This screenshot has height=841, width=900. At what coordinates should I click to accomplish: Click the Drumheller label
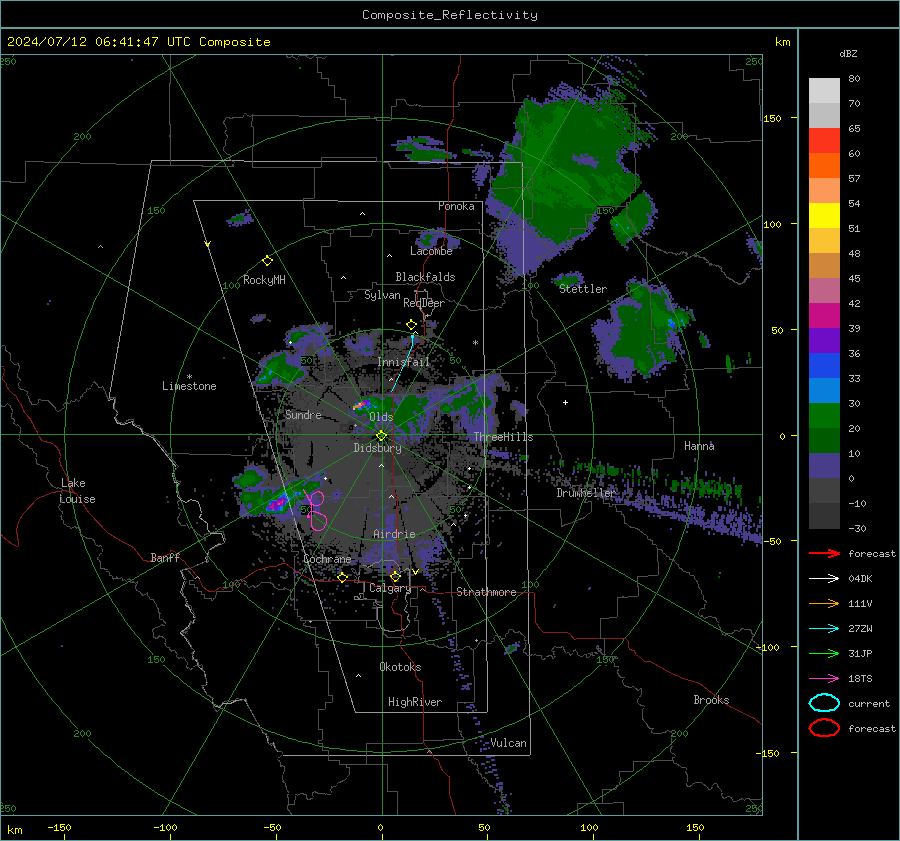tap(586, 493)
